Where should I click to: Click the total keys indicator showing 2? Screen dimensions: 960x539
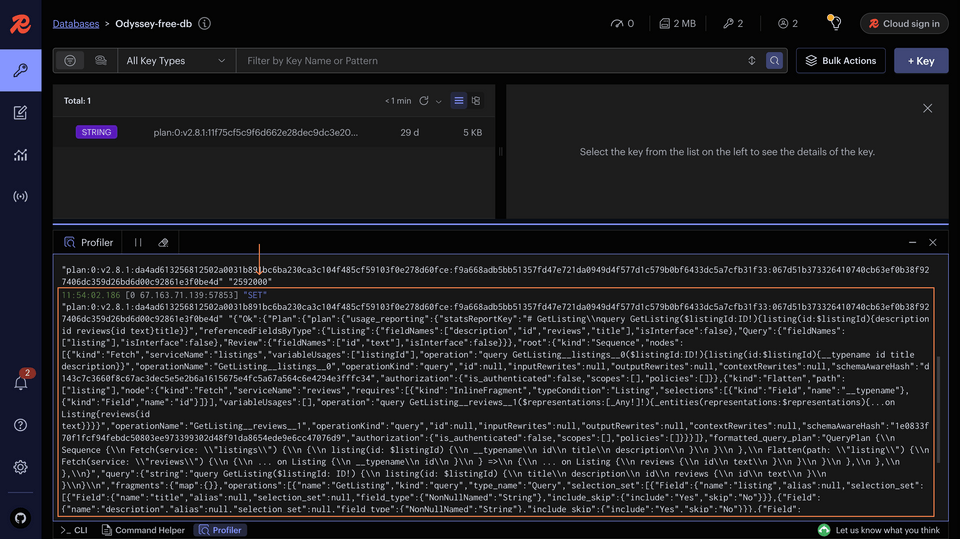tap(733, 23)
